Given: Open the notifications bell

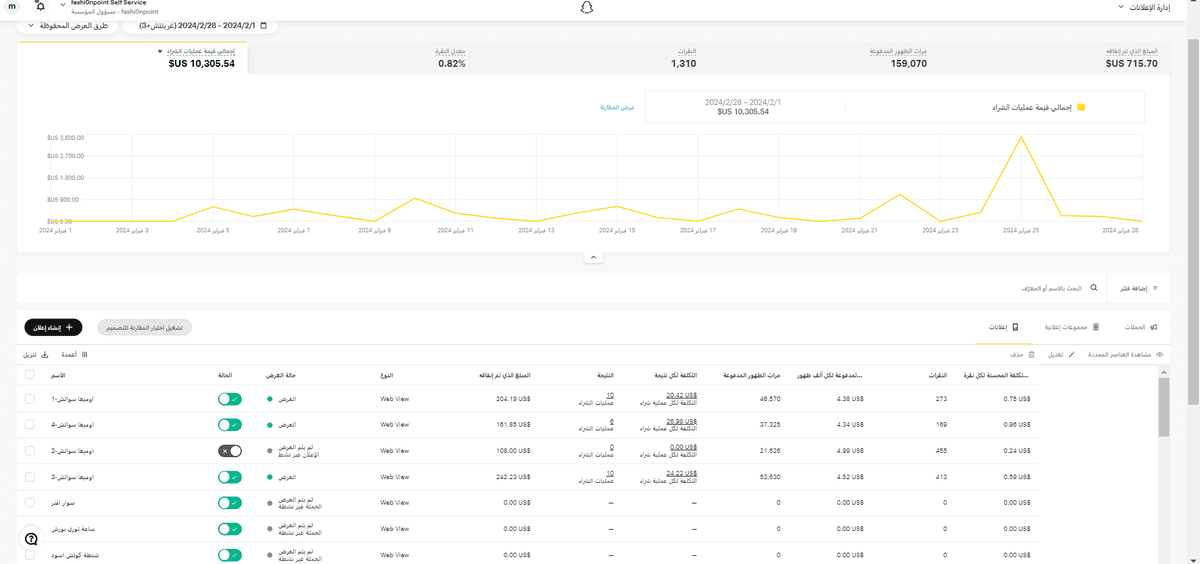Looking at the screenshot, I should (x=39, y=7).
